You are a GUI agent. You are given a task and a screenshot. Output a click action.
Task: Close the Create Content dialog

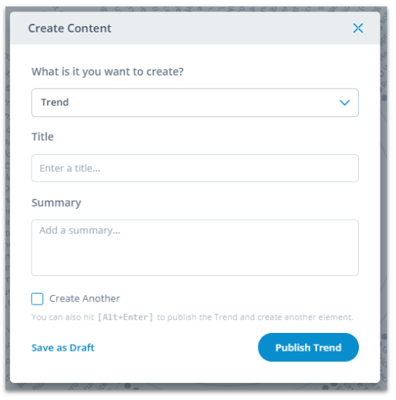coord(358,28)
